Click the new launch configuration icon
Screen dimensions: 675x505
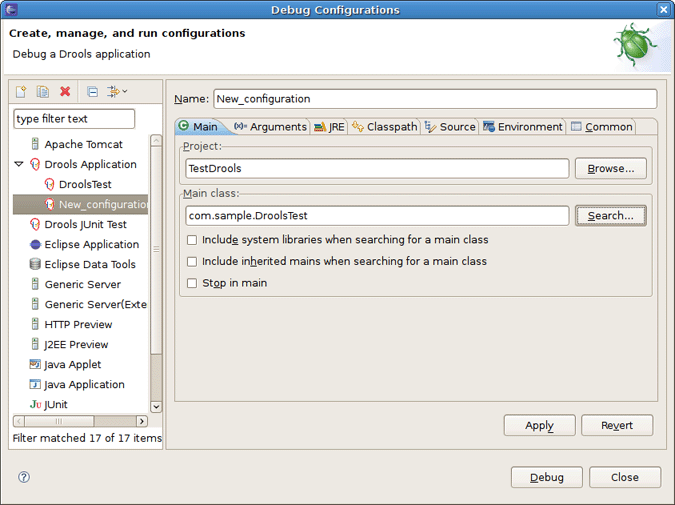point(21,91)
